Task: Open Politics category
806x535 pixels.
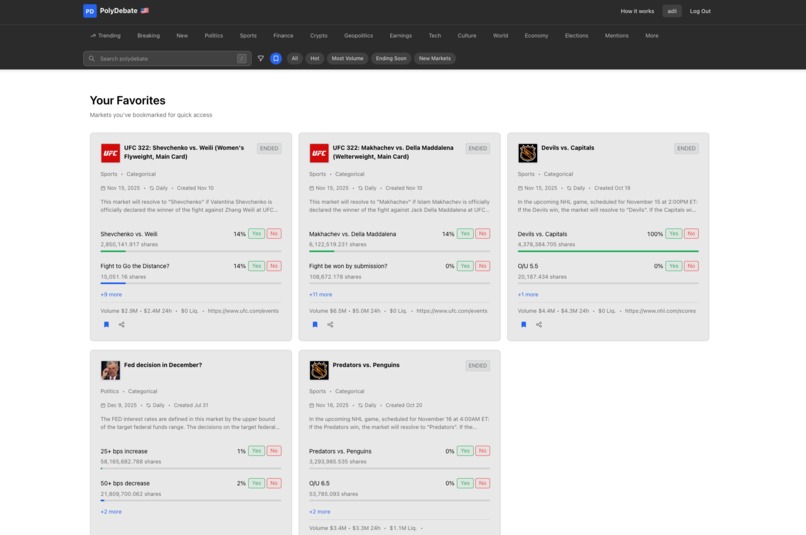Action: point(214,35)
